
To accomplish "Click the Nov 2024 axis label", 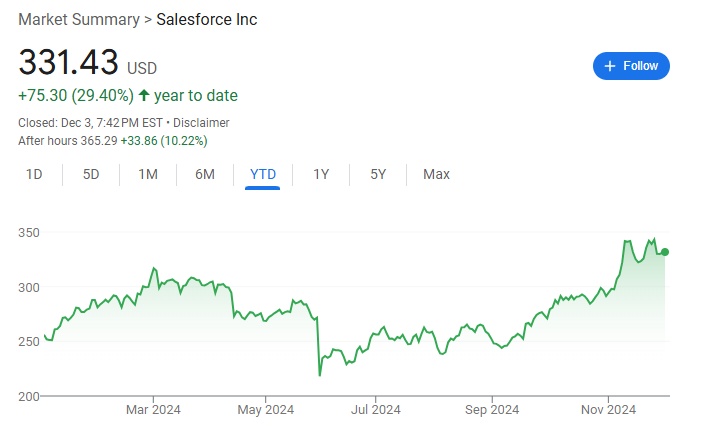I will (x=608, y=408).
